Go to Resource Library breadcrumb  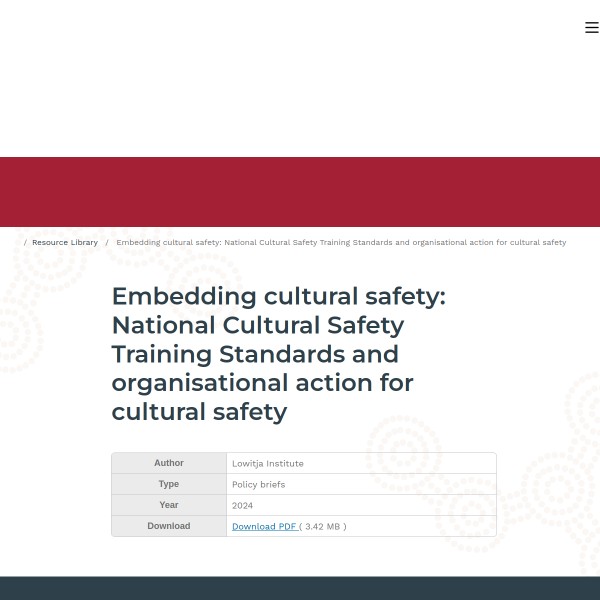65,243
